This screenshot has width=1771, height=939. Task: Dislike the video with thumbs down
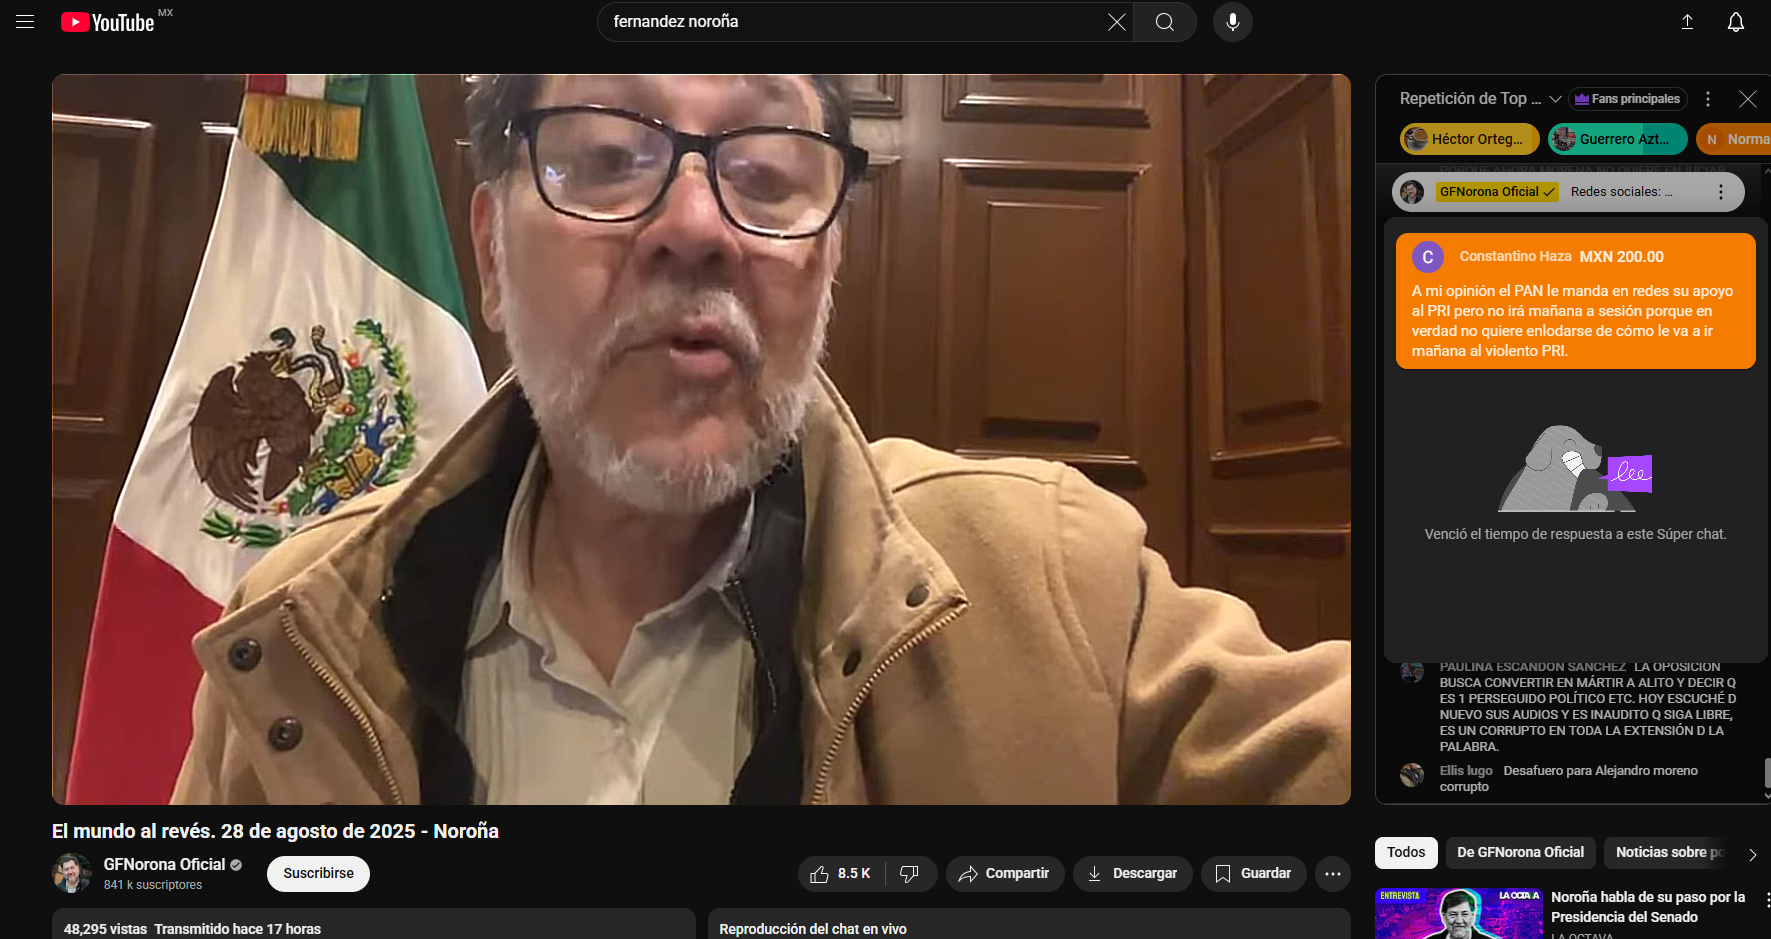click(x=909, y=874)
